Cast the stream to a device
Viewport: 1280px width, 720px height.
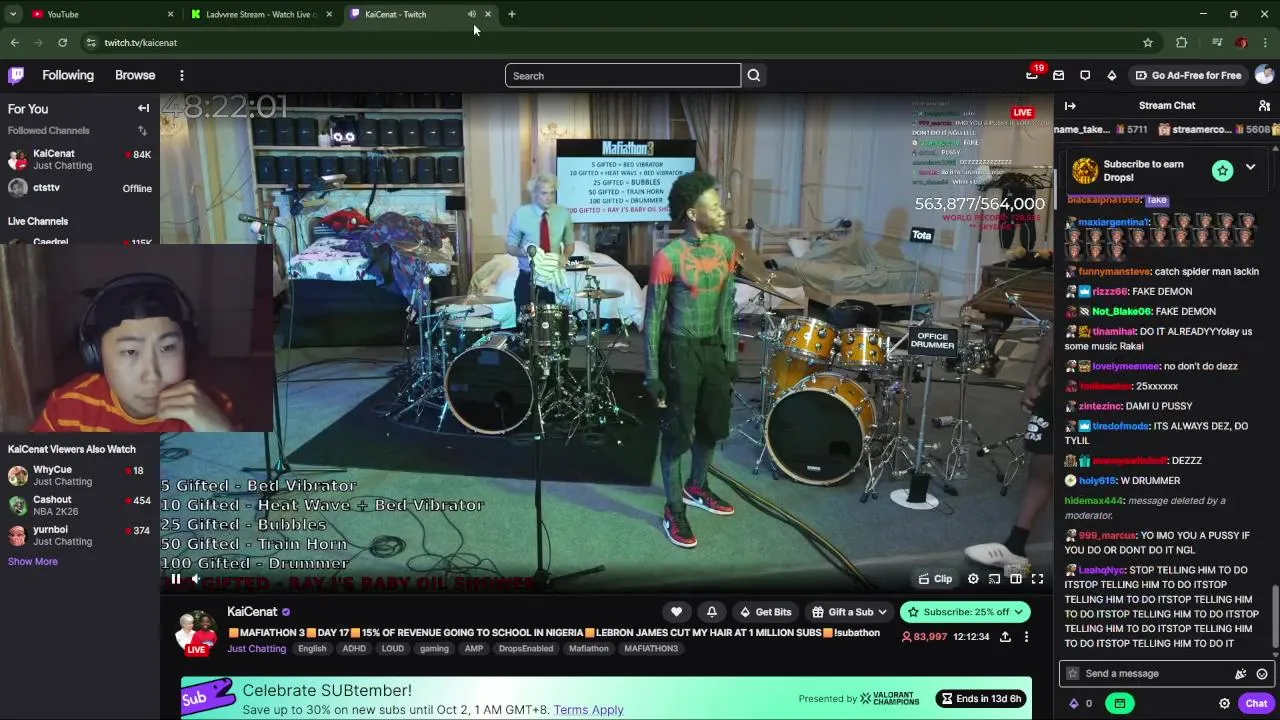point(994,578)
